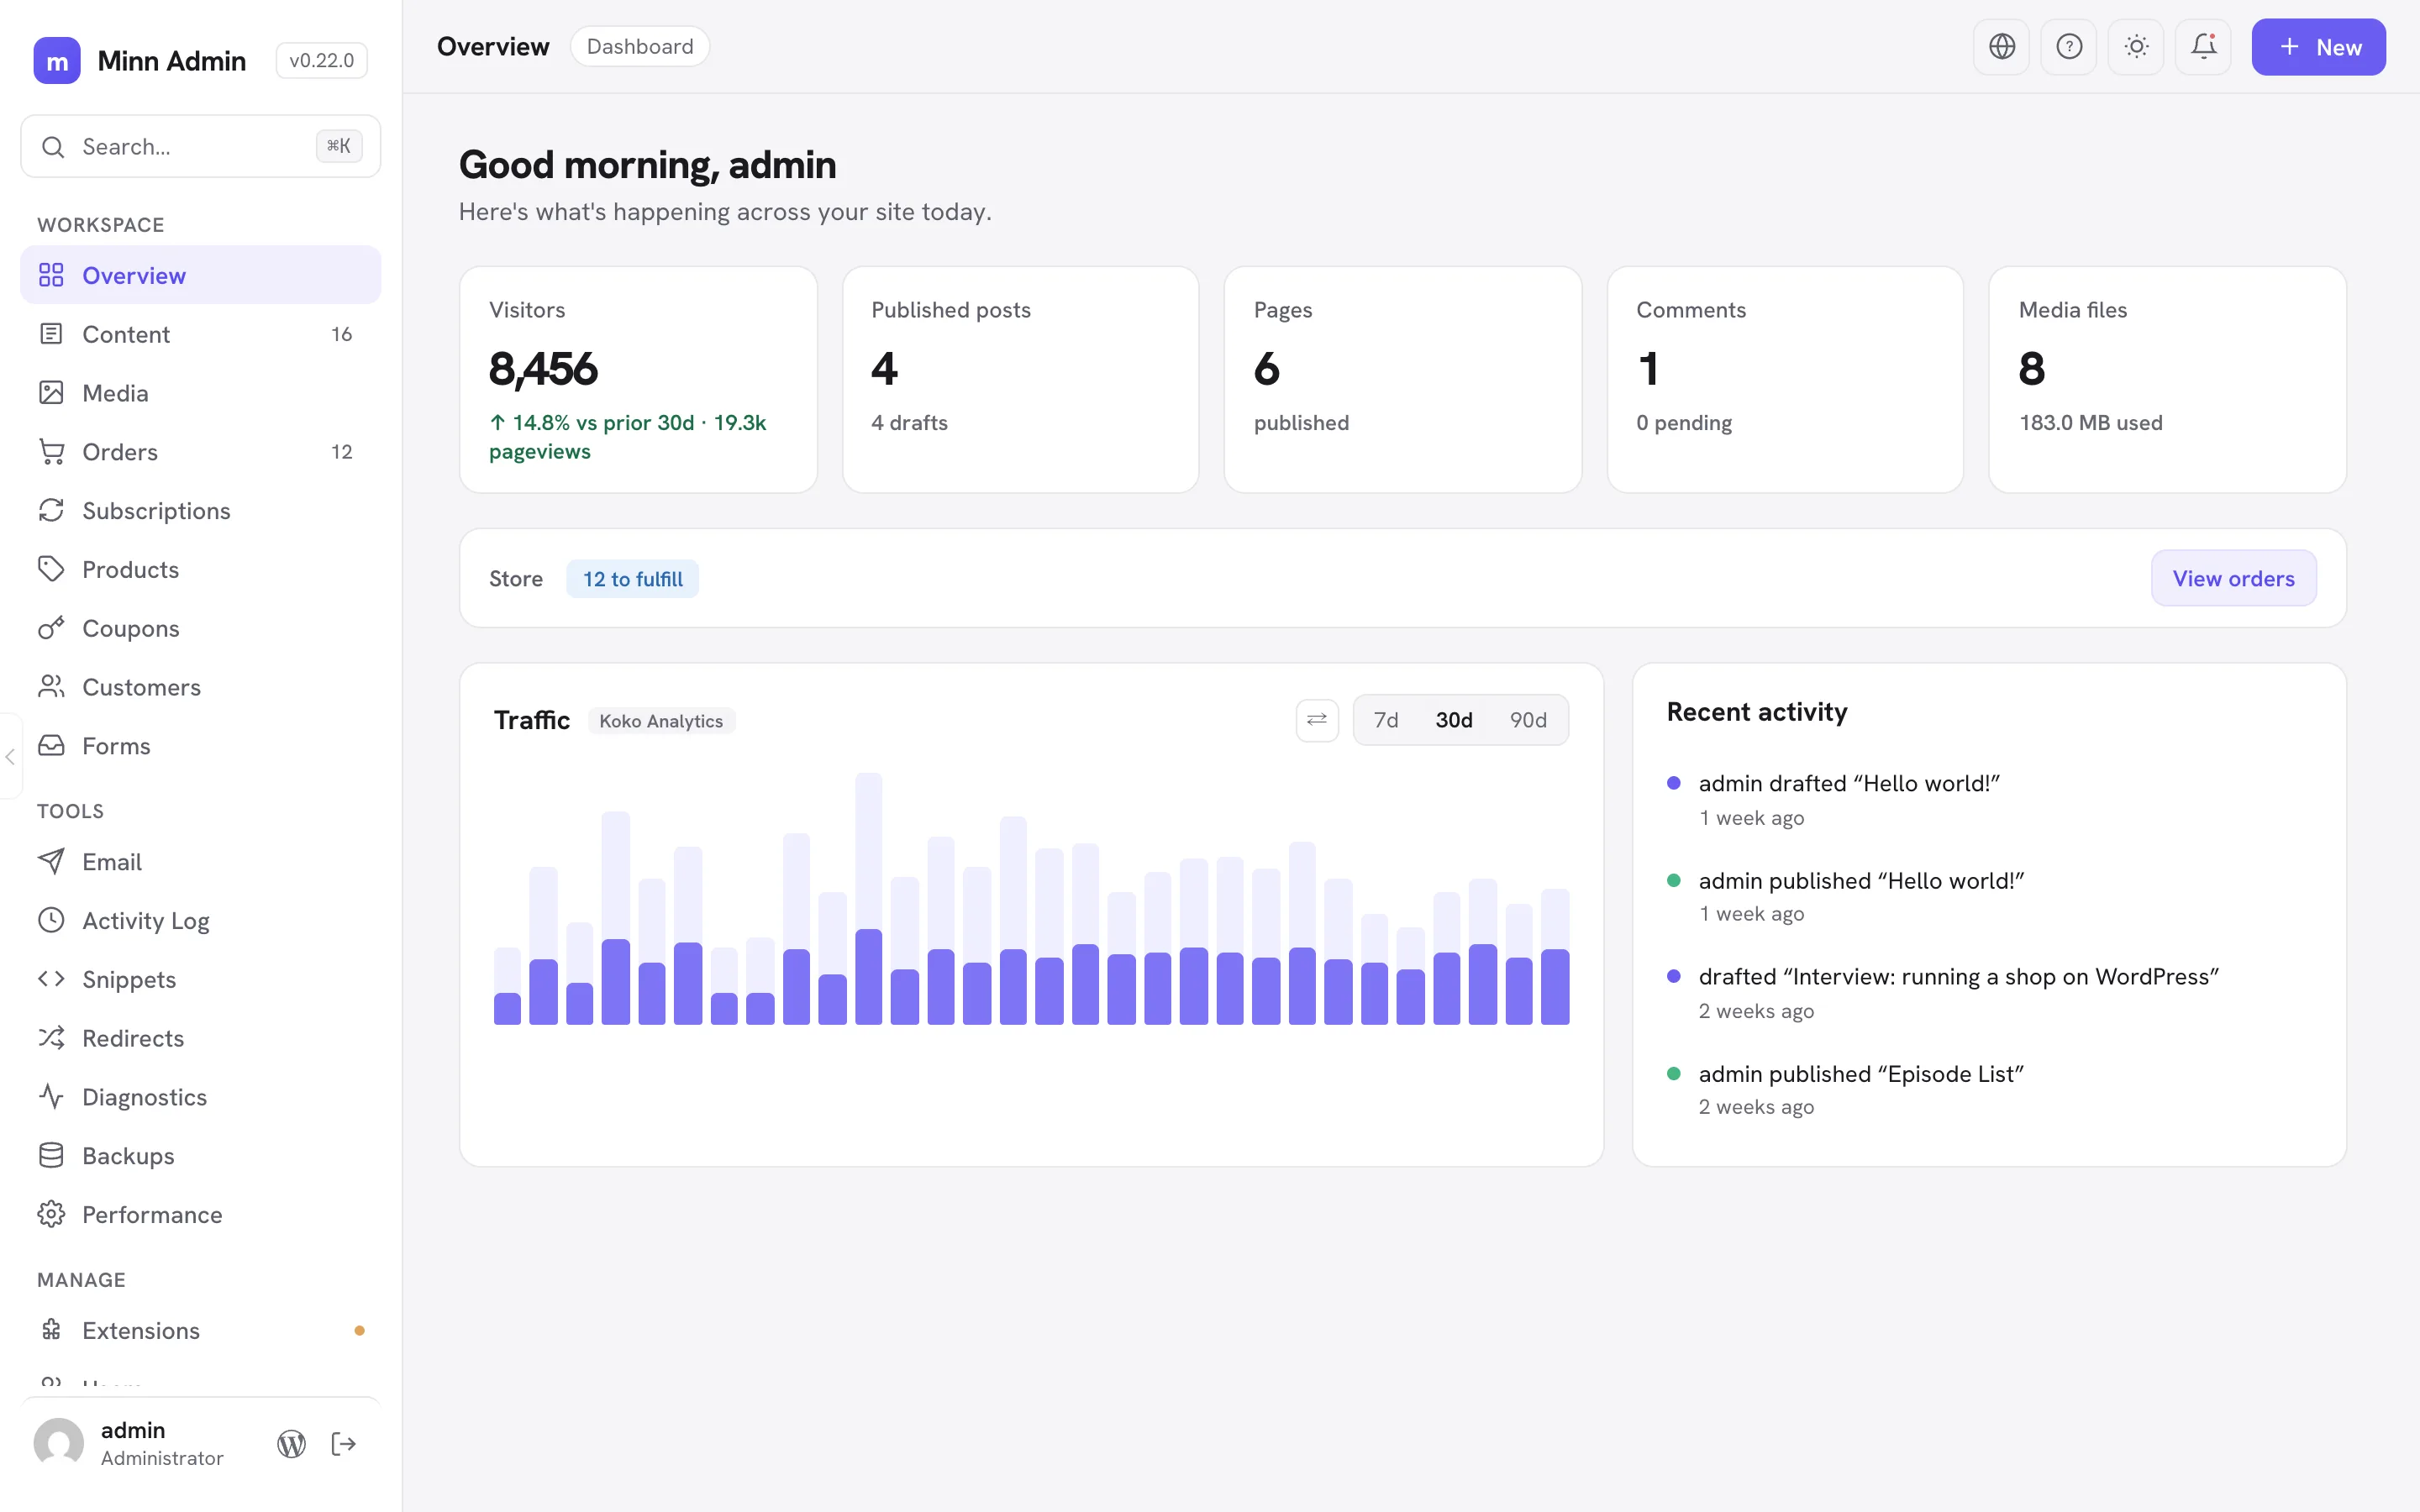Click the New button
Viewport: 2420px width, 1512px height.
tap(2318, 47)
